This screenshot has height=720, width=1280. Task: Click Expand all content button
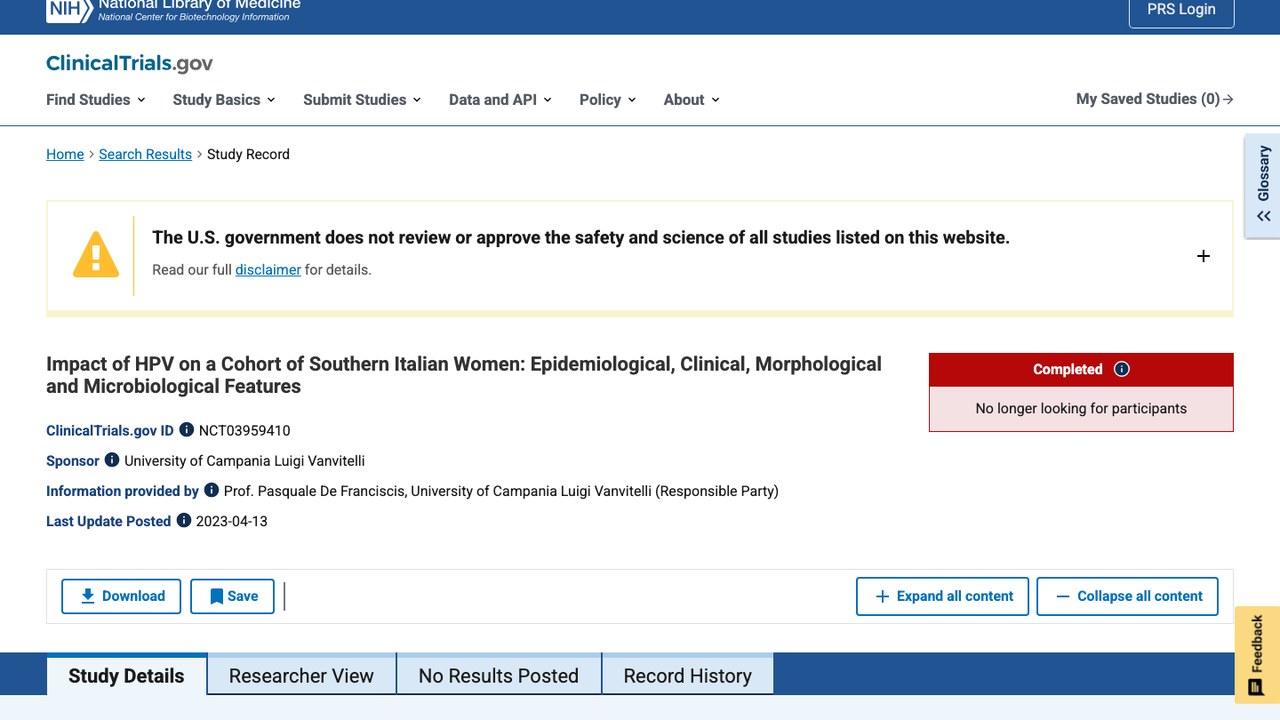point(942,596)
